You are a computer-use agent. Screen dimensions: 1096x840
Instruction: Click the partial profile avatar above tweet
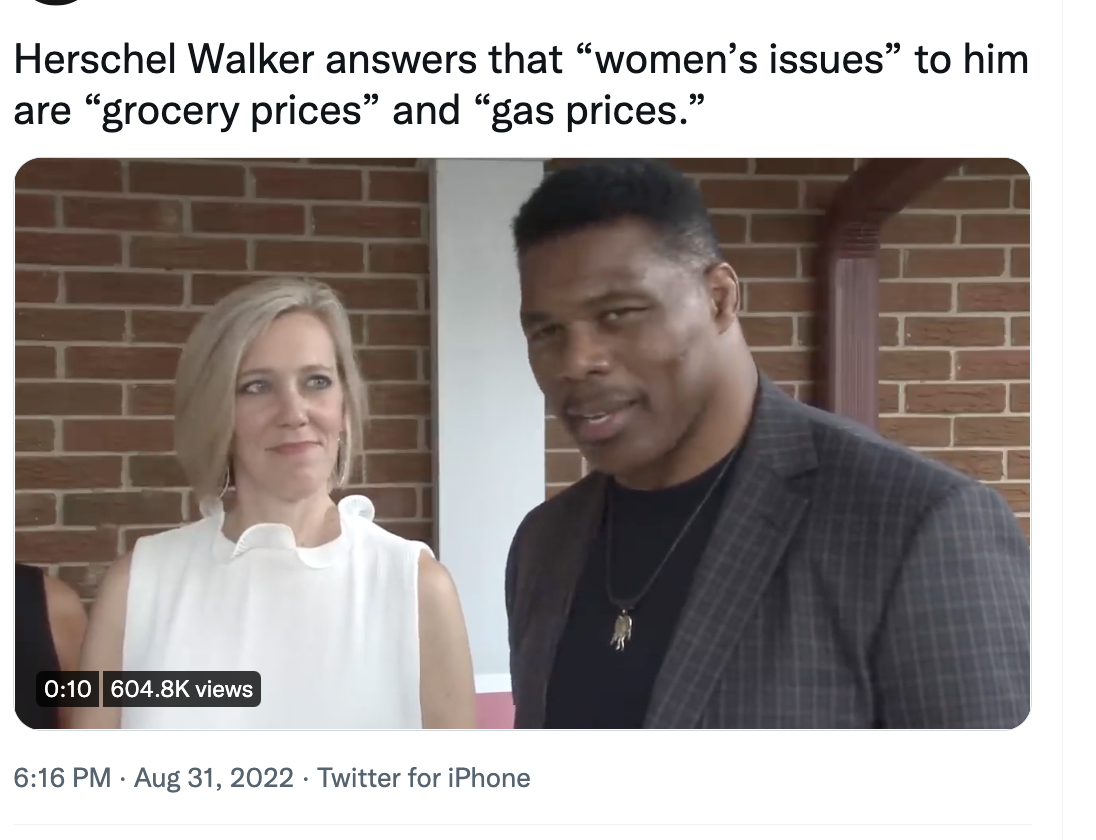click(x=57, y=2)
